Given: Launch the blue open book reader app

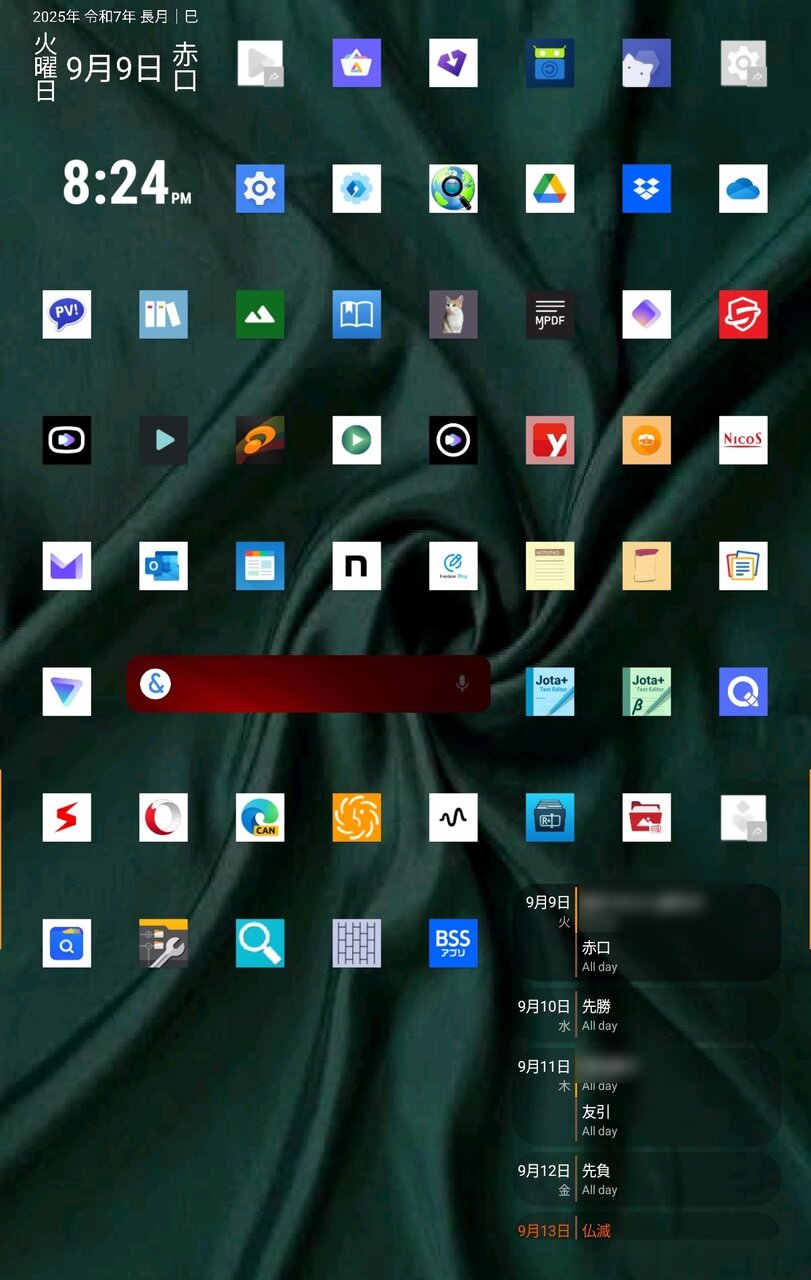Looking at the screenshot, I should pos(357,314).
